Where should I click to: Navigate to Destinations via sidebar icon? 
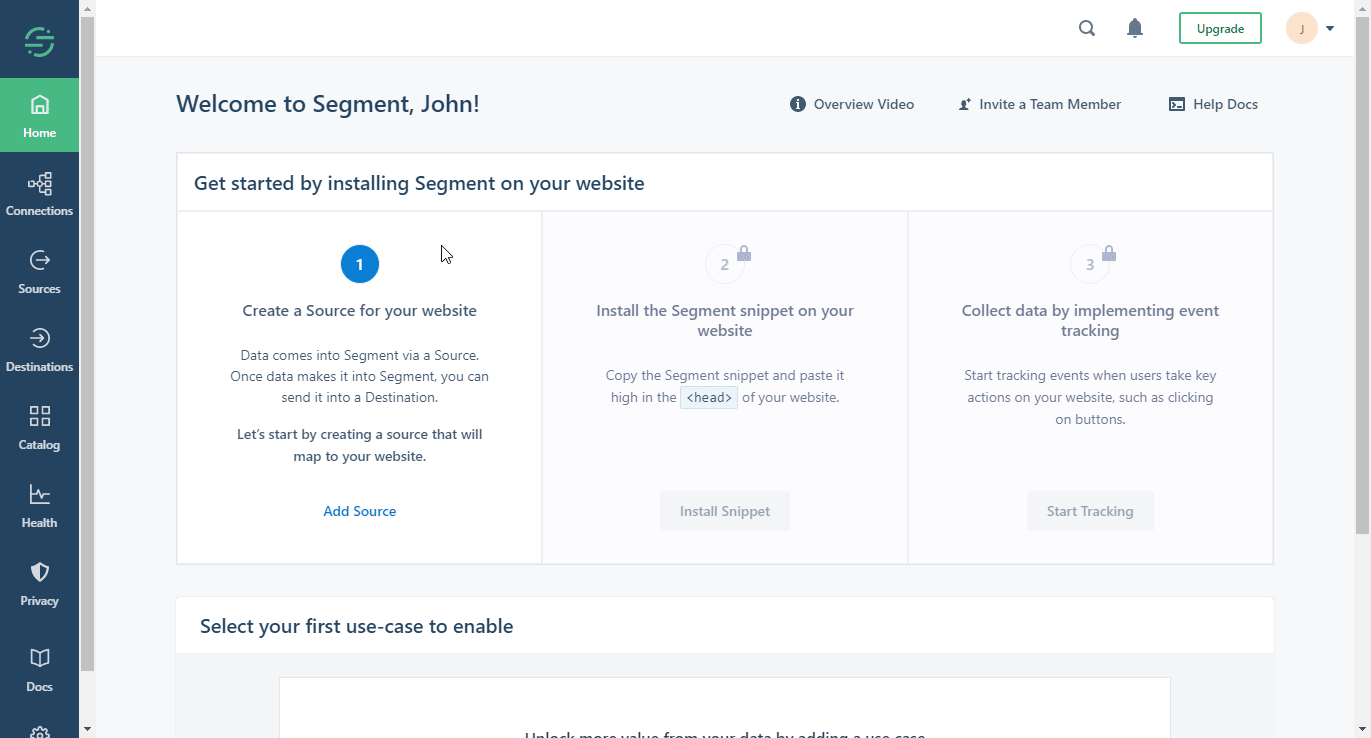click(39, 348)
